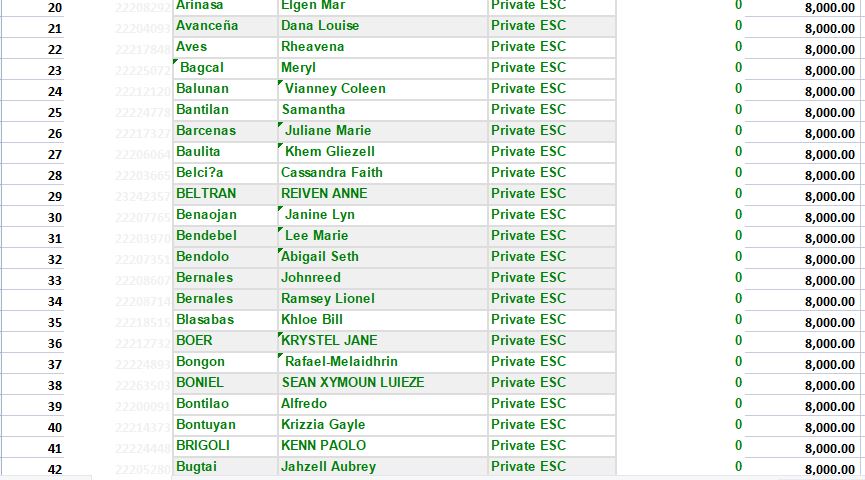Select row 29 header

pos(54,196)
